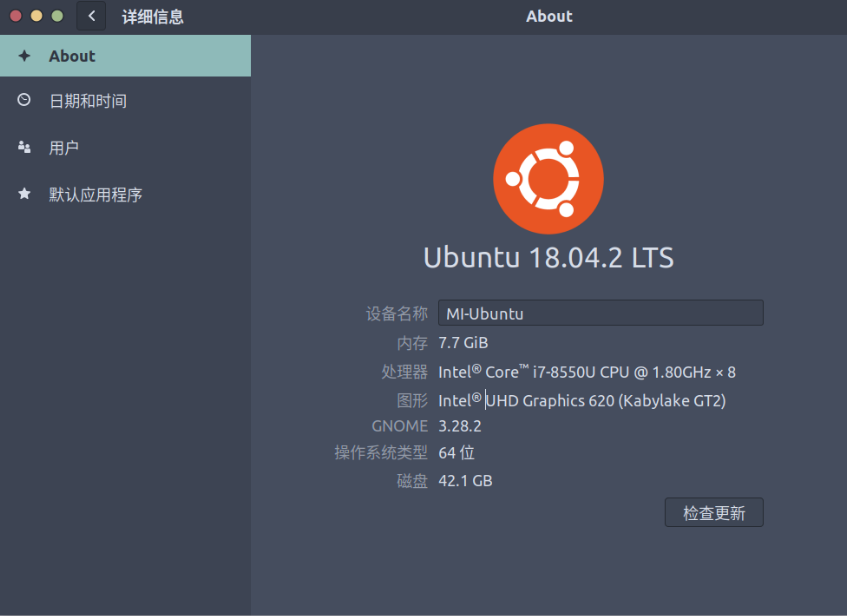
Task: Click the About title in the header bar
Action: (549, 16)
